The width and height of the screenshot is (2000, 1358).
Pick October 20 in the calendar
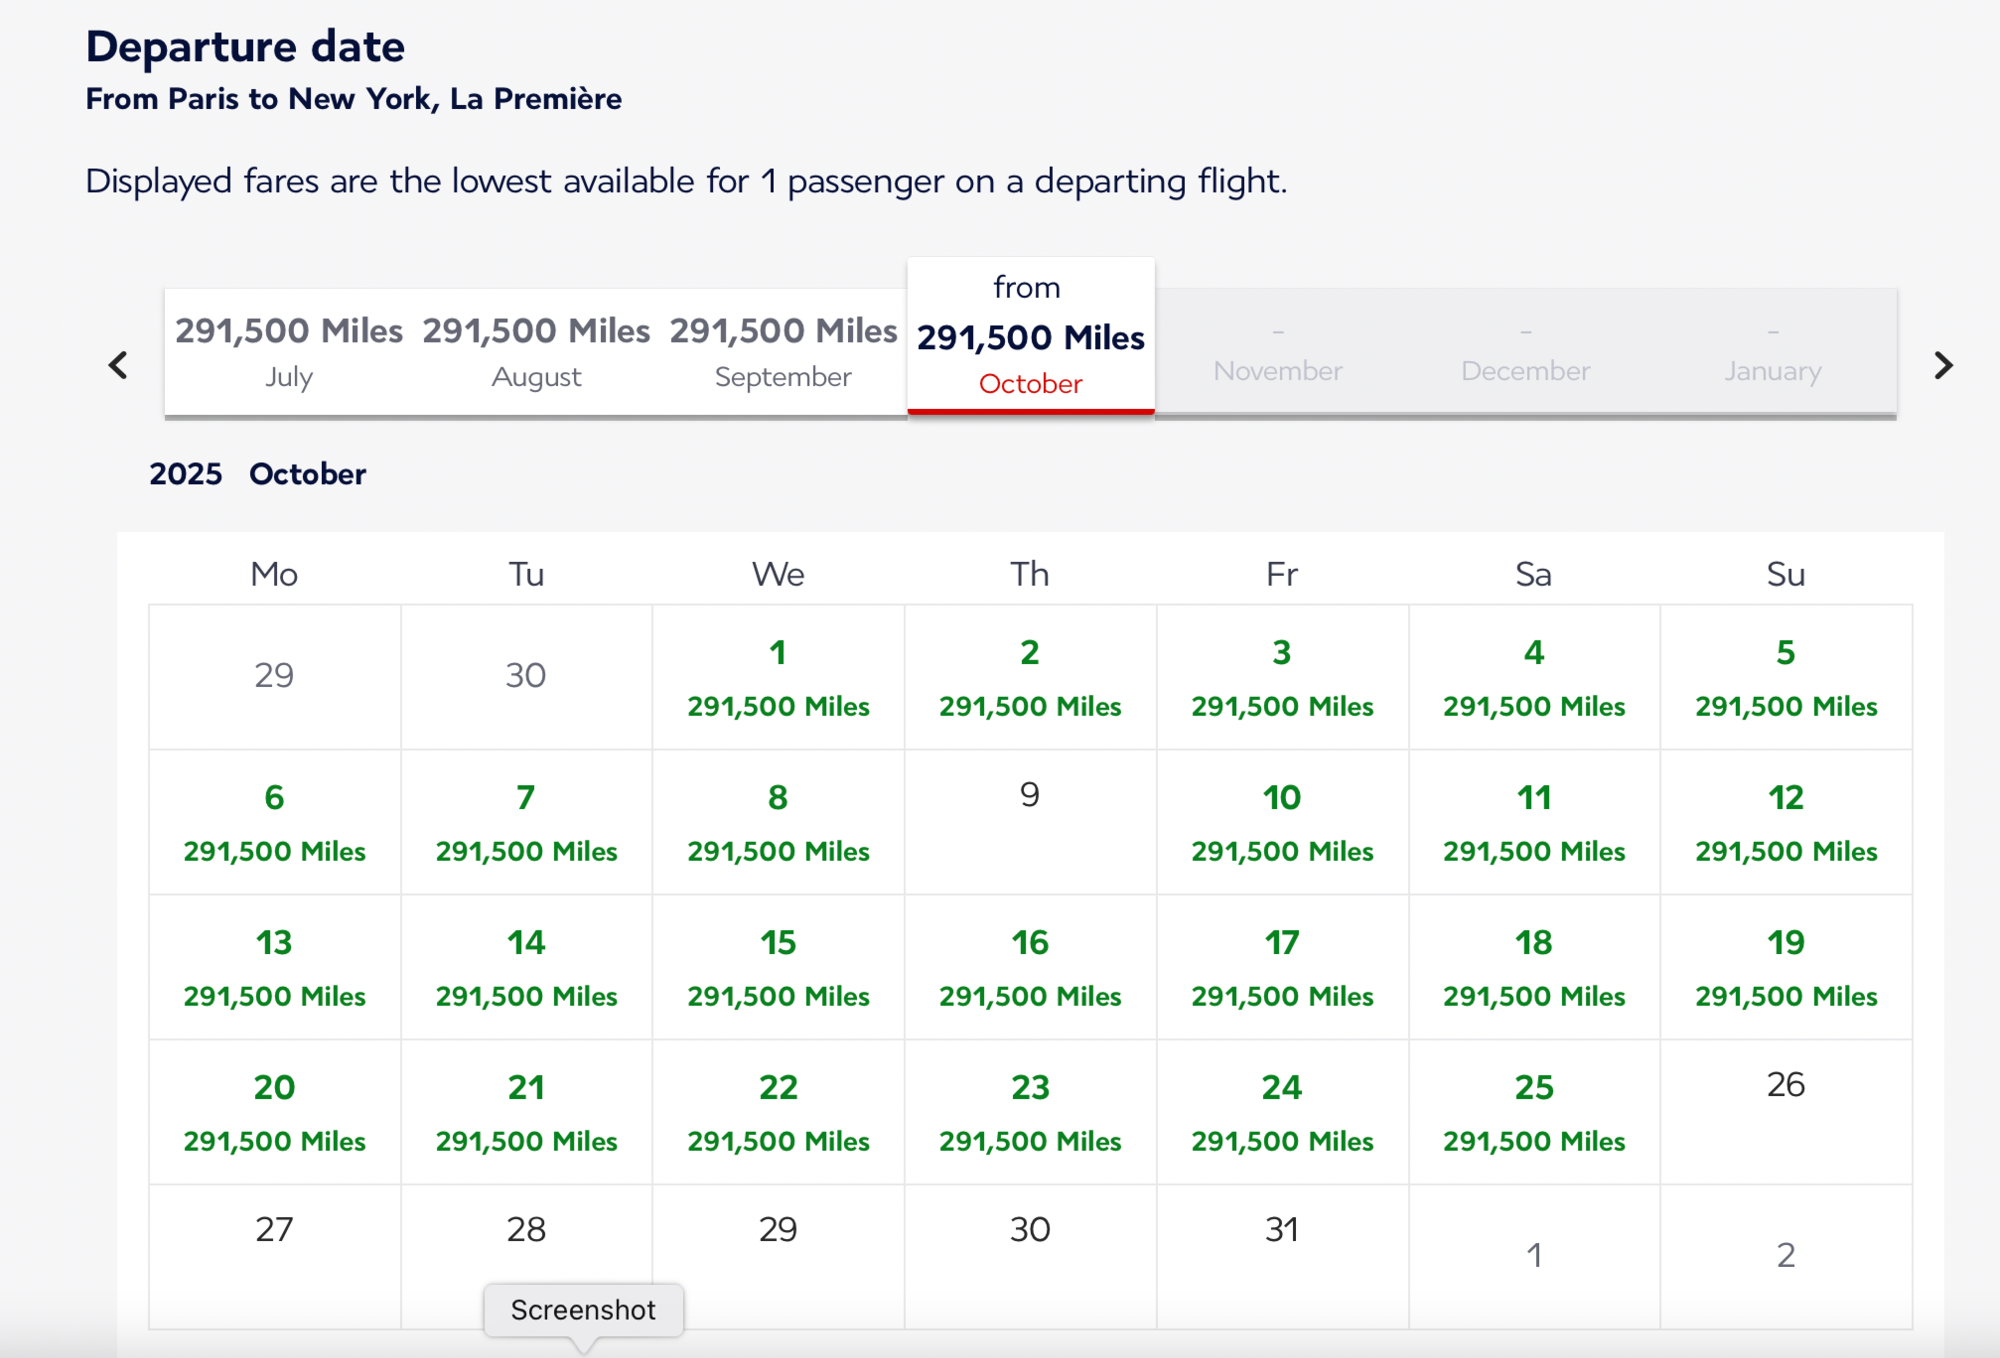(x=274, y=1113)
